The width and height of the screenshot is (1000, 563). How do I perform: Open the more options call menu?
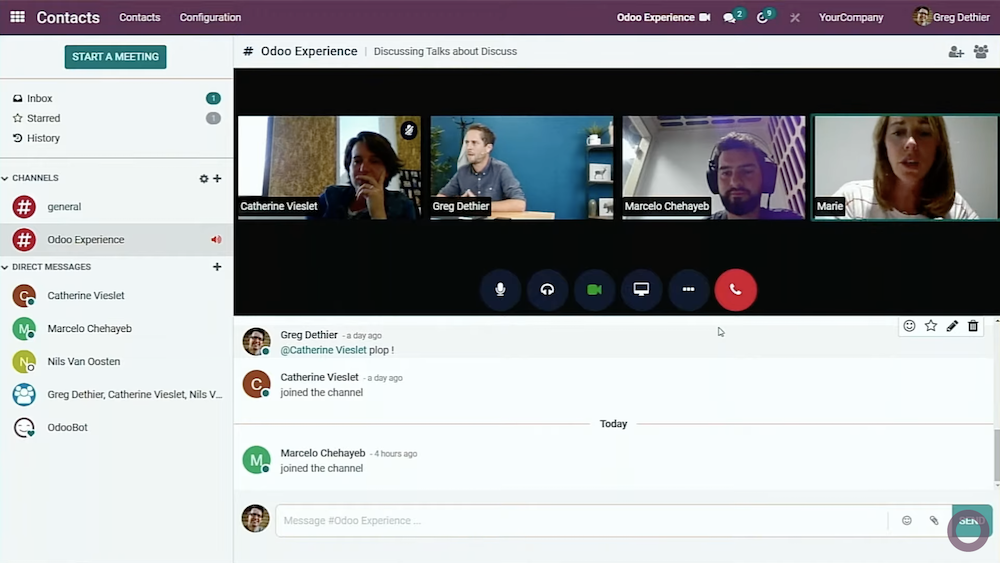[x=688, y=290]
